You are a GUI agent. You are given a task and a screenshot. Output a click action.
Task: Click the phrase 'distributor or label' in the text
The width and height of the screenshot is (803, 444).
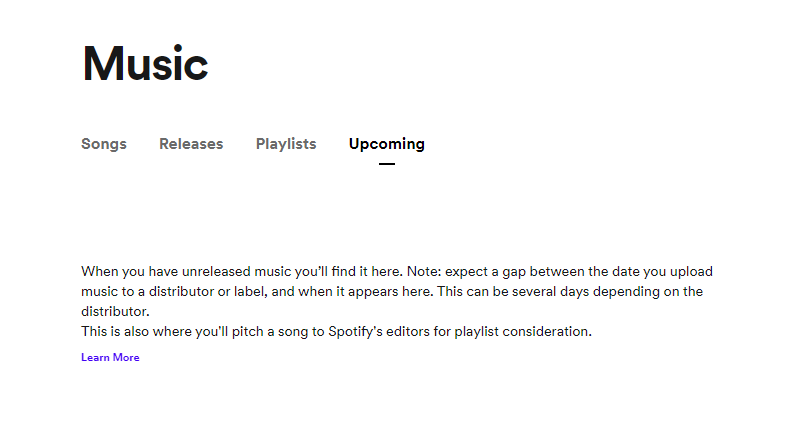[x=208, y=291]
